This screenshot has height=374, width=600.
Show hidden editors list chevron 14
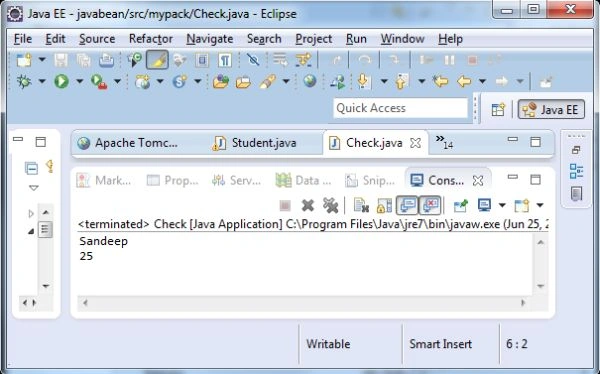(445, 142)
